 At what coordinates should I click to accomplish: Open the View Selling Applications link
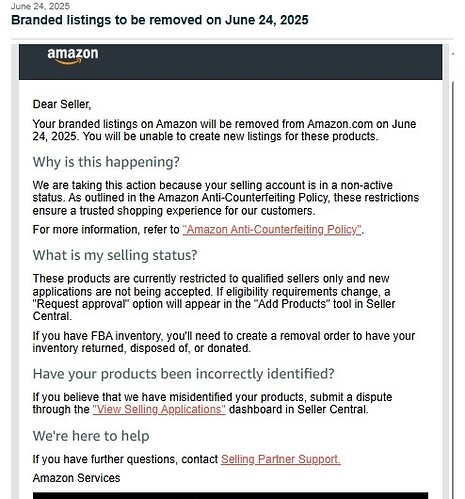click(x=159, y=409)
